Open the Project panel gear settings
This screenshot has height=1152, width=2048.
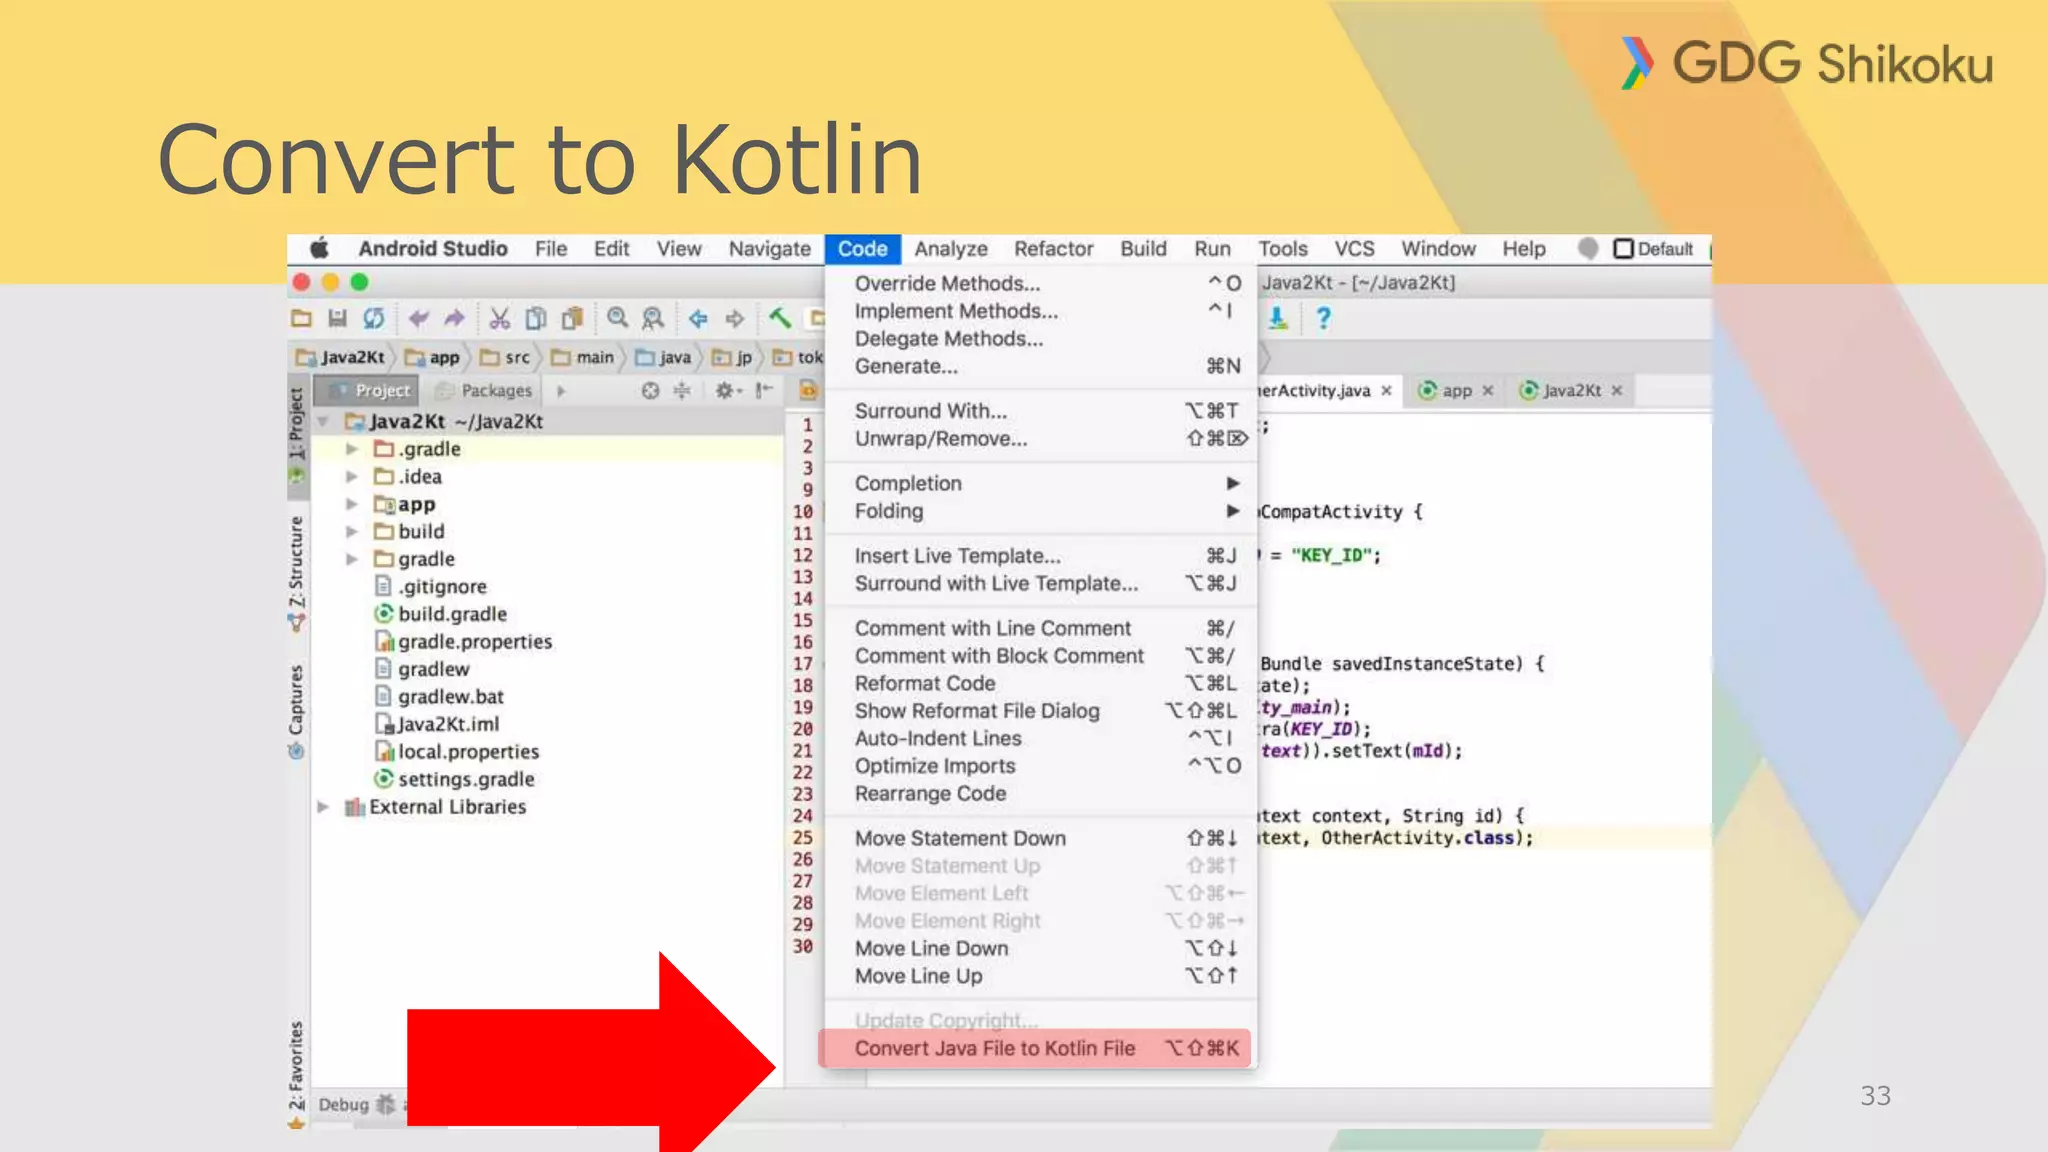(x=727, y=391)
